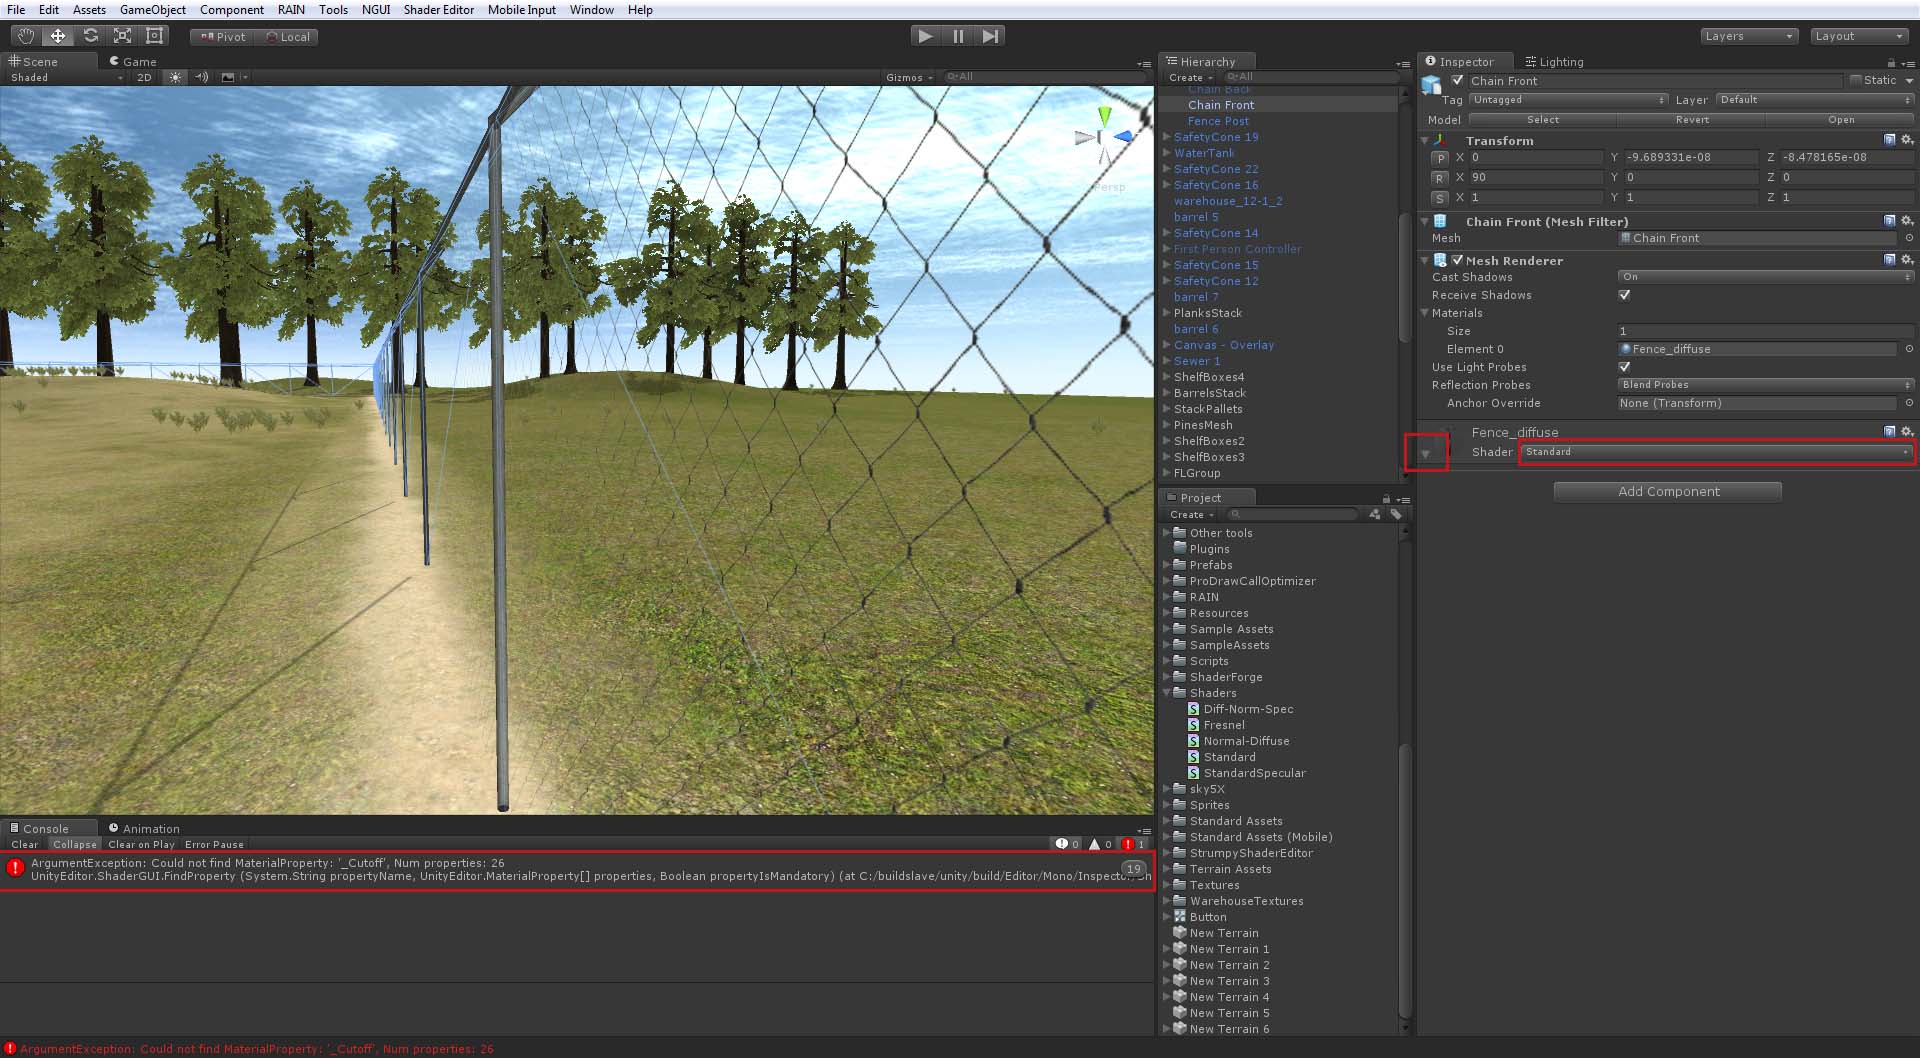Click the Scene orientation gizmo
1920x1058 pixels.
[x=1104, y=137]
